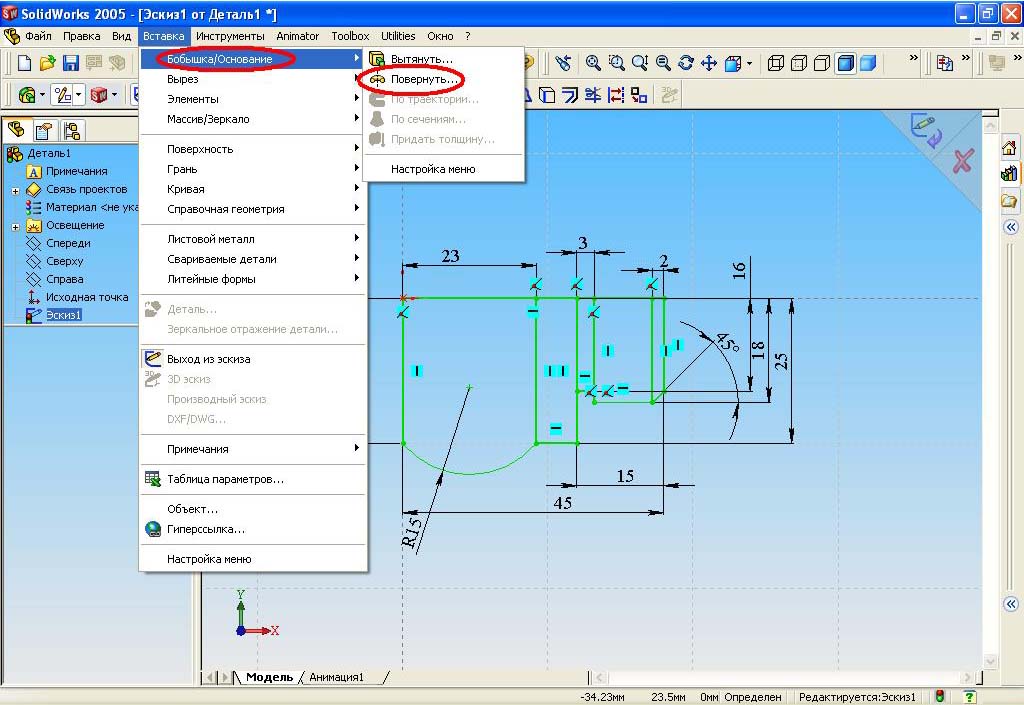Image resolution: width=1024 pixels, height=705 pixels.
Task: Click the Previous View icon
Action: point(563,63)
